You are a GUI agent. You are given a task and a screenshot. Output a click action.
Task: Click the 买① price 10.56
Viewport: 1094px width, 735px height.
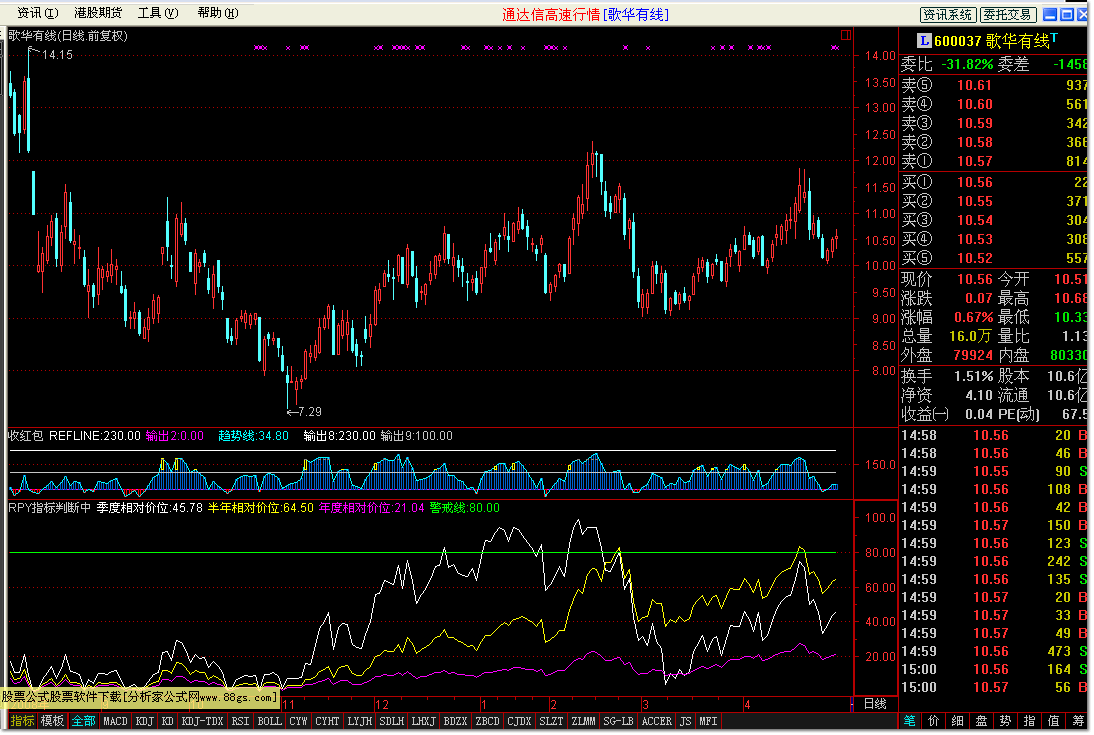pyautogui.click(x=975, y=182)
